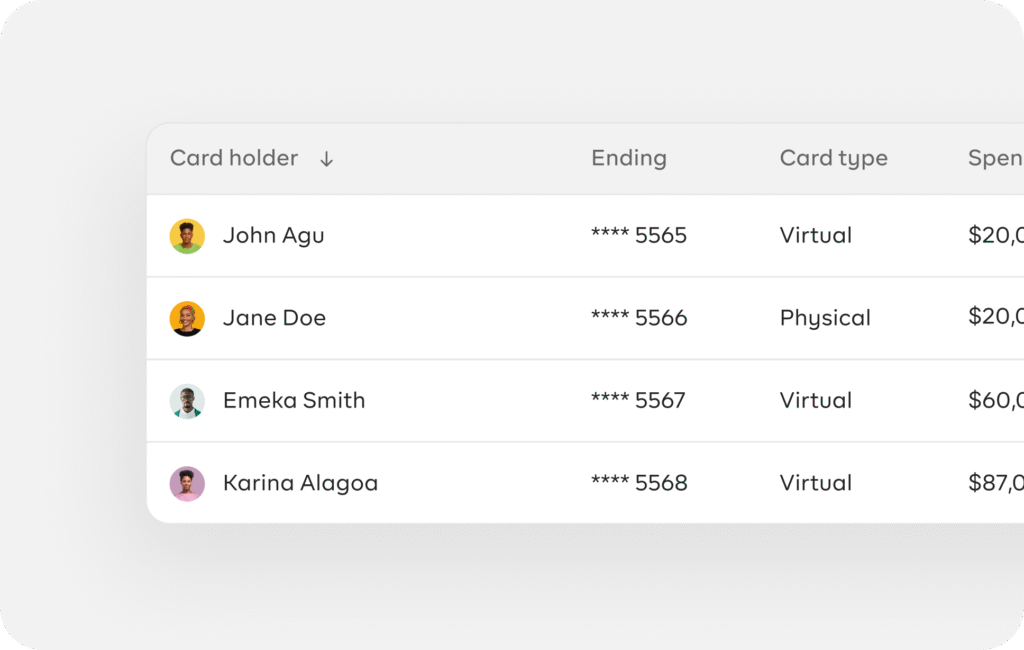Image resolution: width=1024 pixels, height=650 pixels.
Task: Click the sort arrow beside Card holder
Action: 326,159
